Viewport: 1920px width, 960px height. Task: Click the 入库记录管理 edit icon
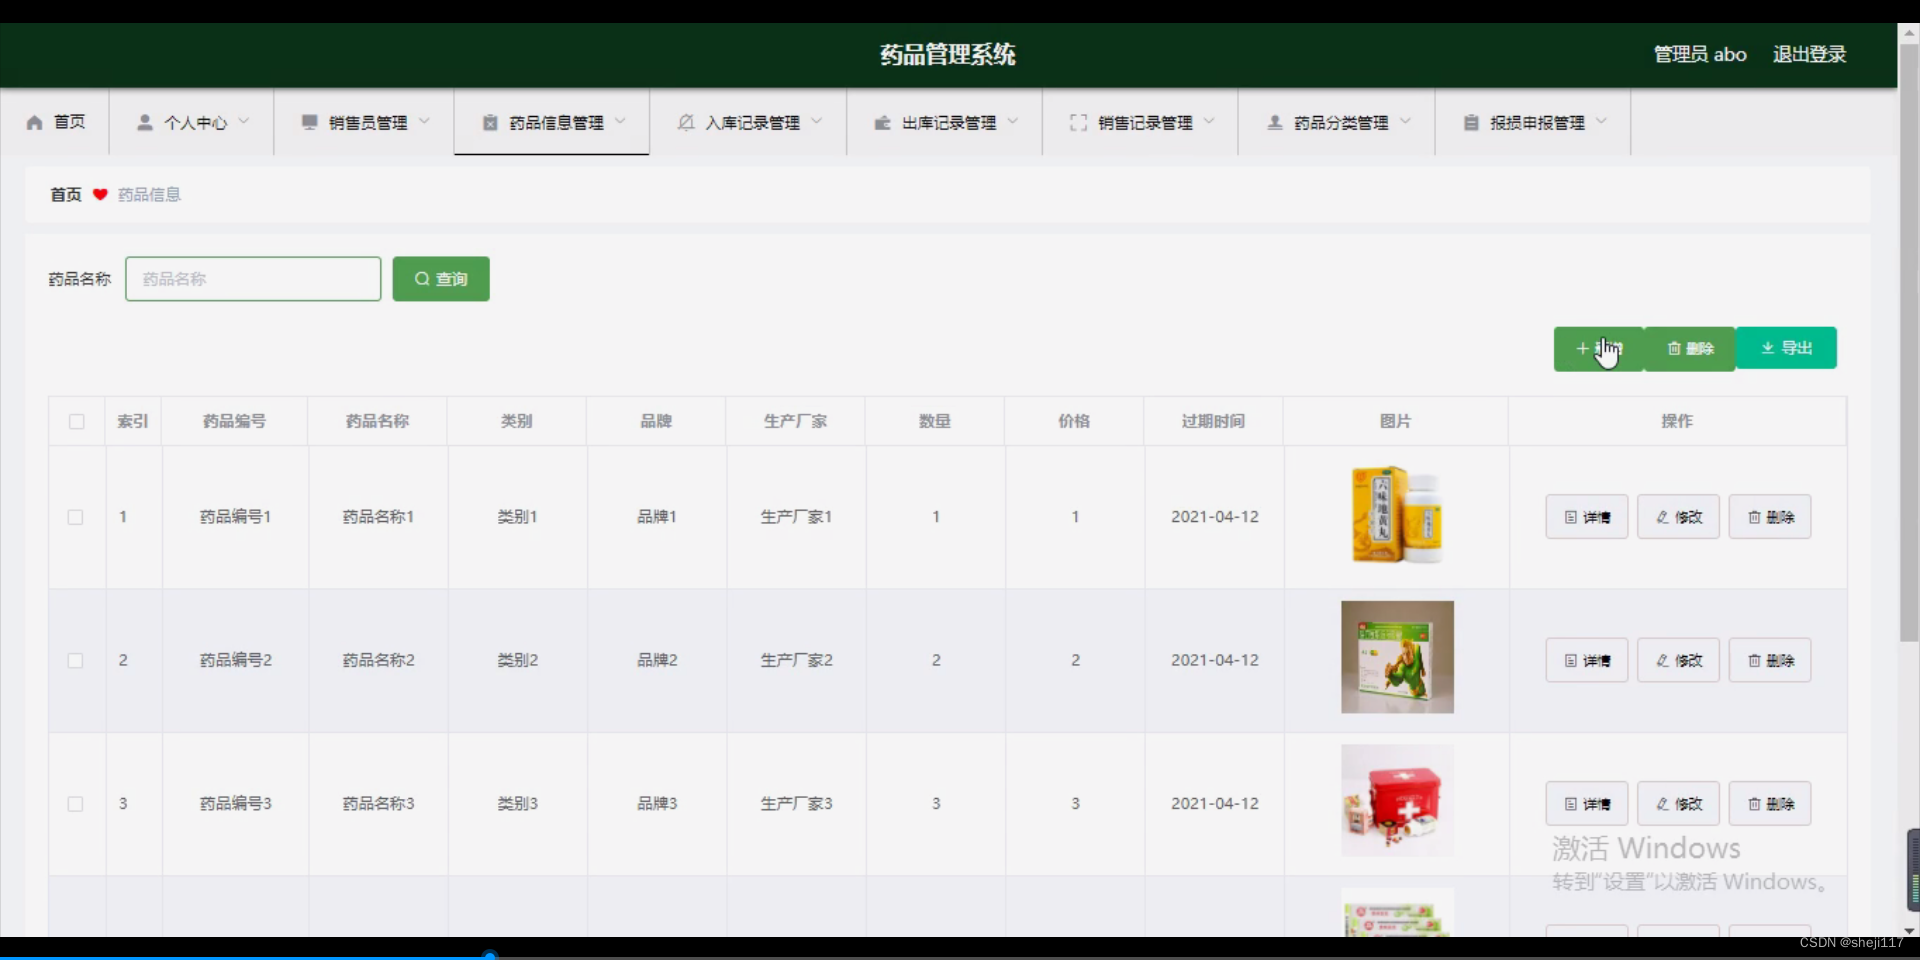tap(687, 122)
